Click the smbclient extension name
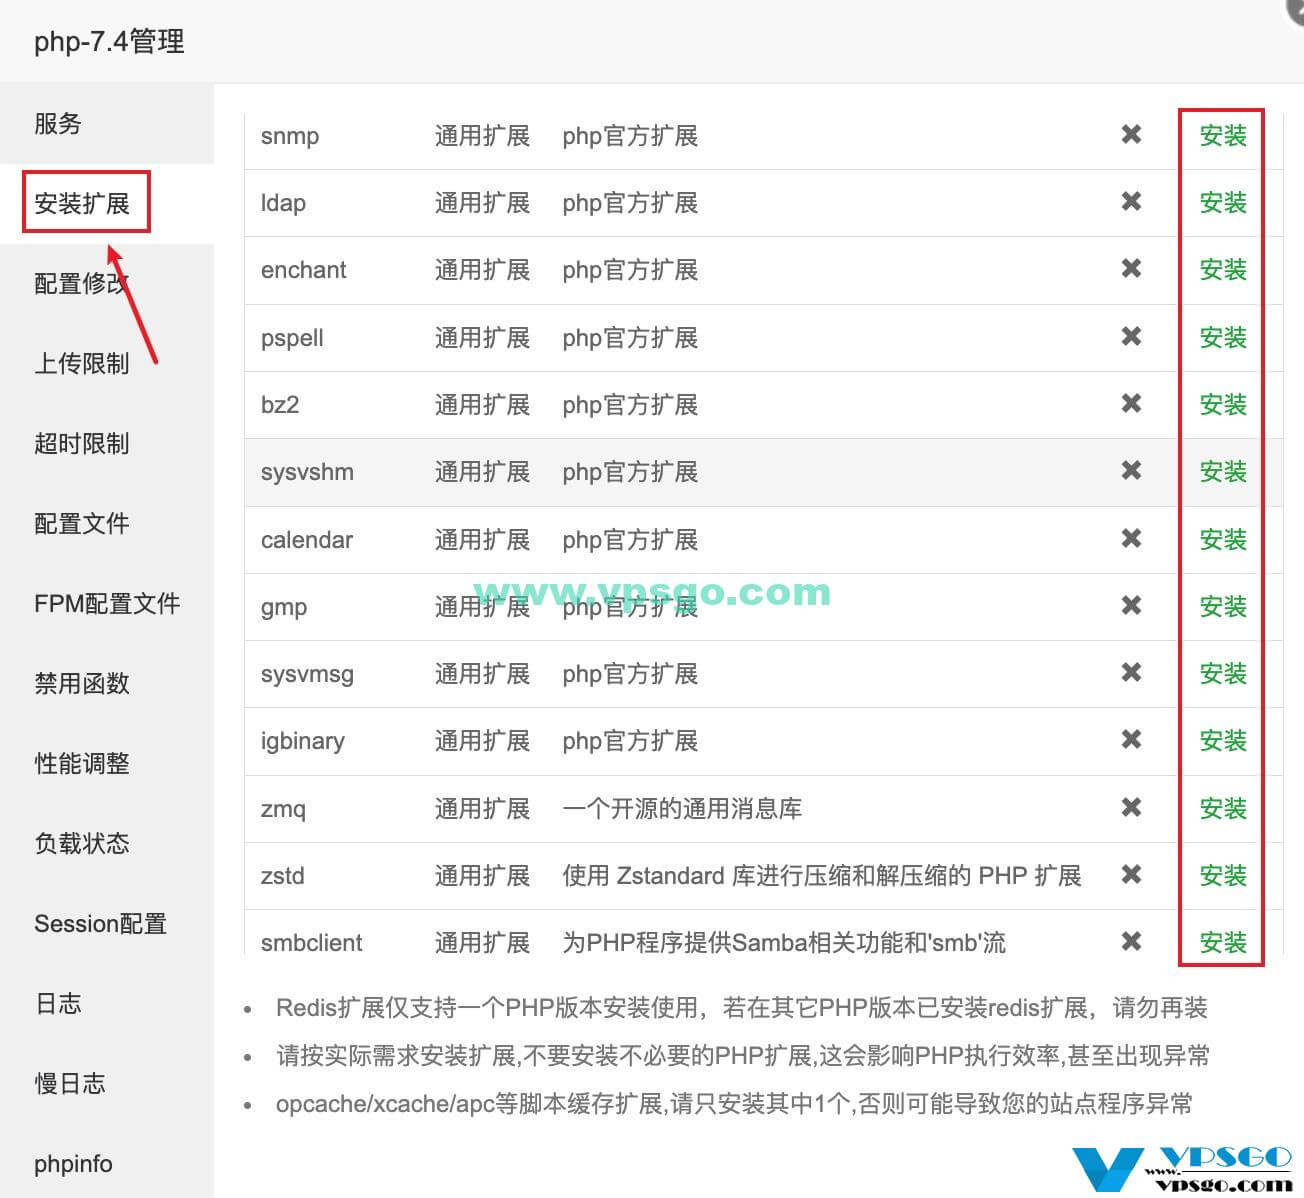 (x=311, y=943)
